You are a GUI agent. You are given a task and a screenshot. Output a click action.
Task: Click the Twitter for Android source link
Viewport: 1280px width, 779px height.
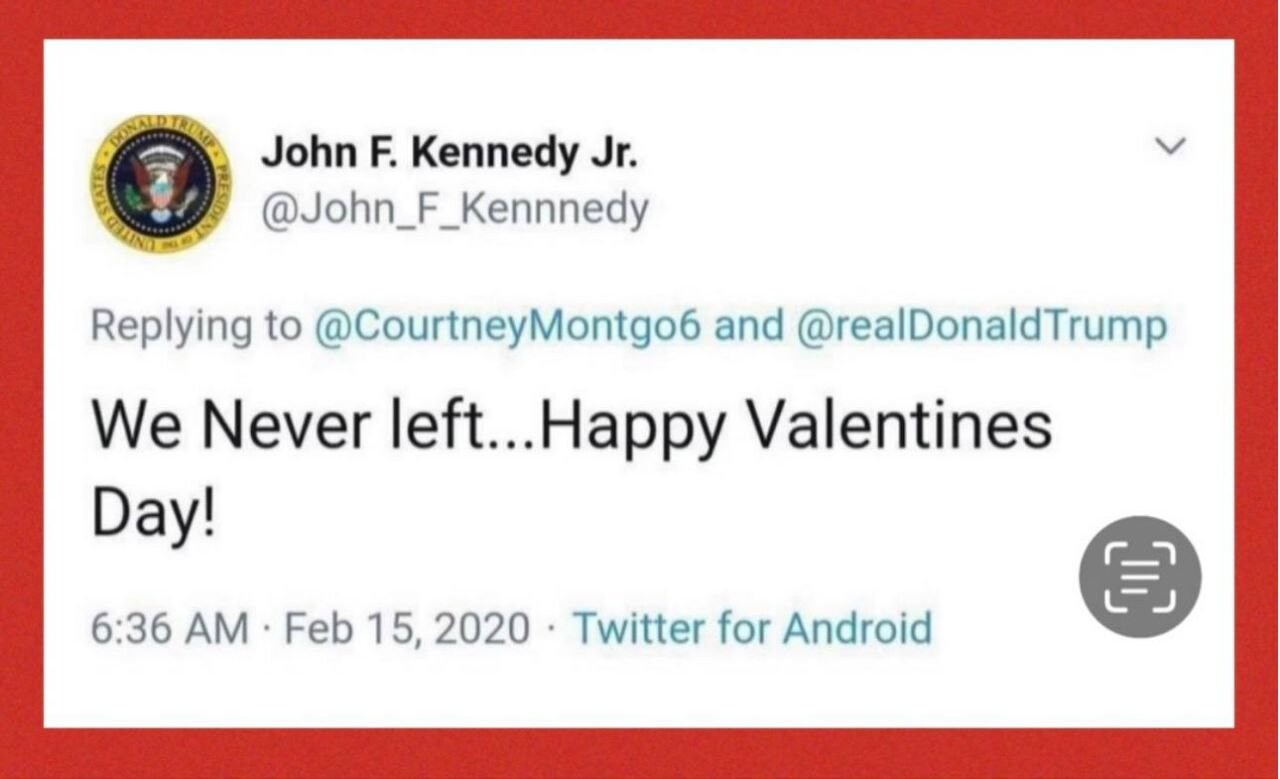click(751, 628)
